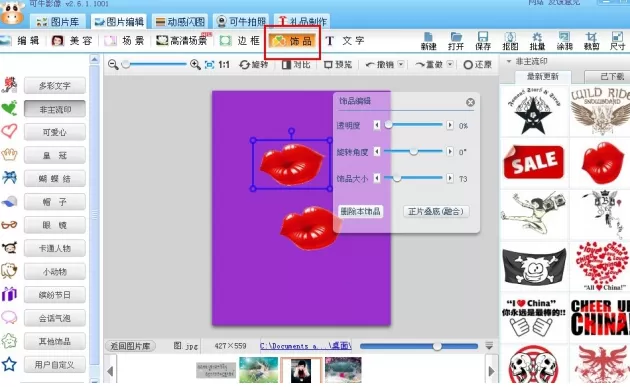
Task: Open the 高清场景 HD scene section
Action: click(x=182, y=41)
